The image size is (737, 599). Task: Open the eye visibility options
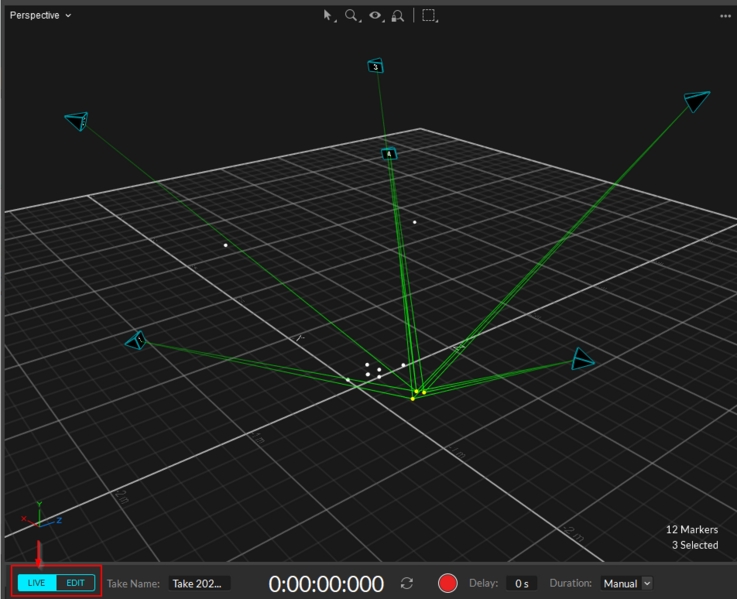[x=375, y=16]
